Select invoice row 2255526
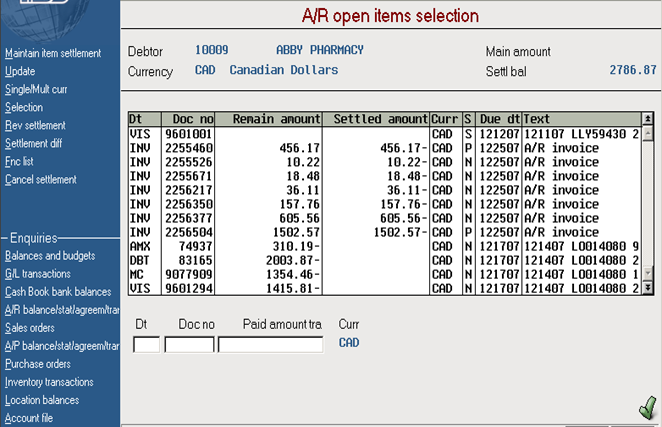Screen dimensions: 662x427 click(x=385, y=162)
